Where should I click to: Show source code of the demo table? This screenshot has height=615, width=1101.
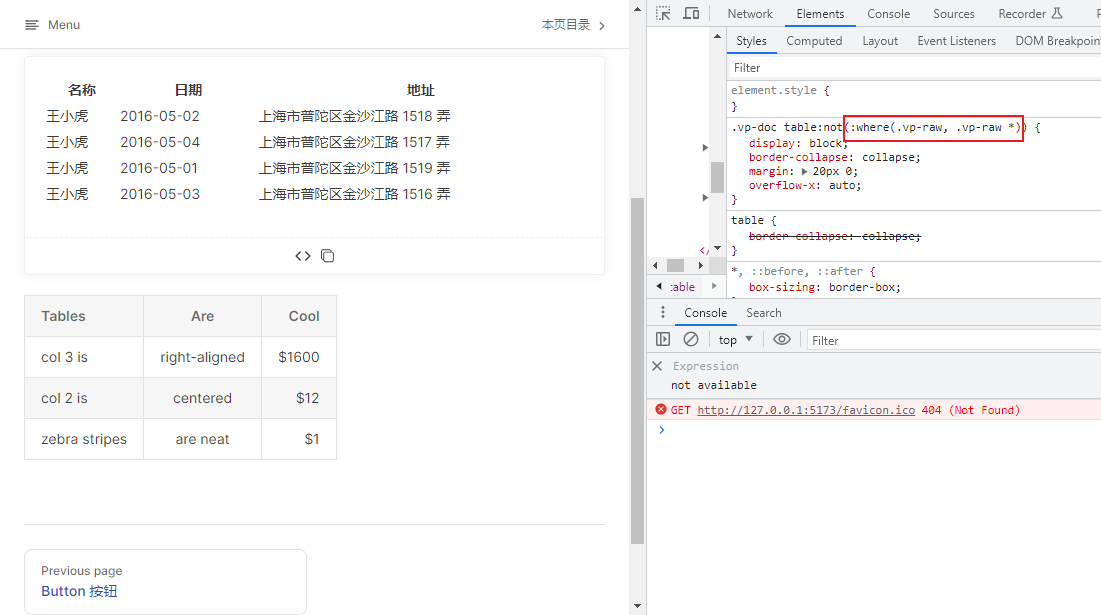coord(303,256)
